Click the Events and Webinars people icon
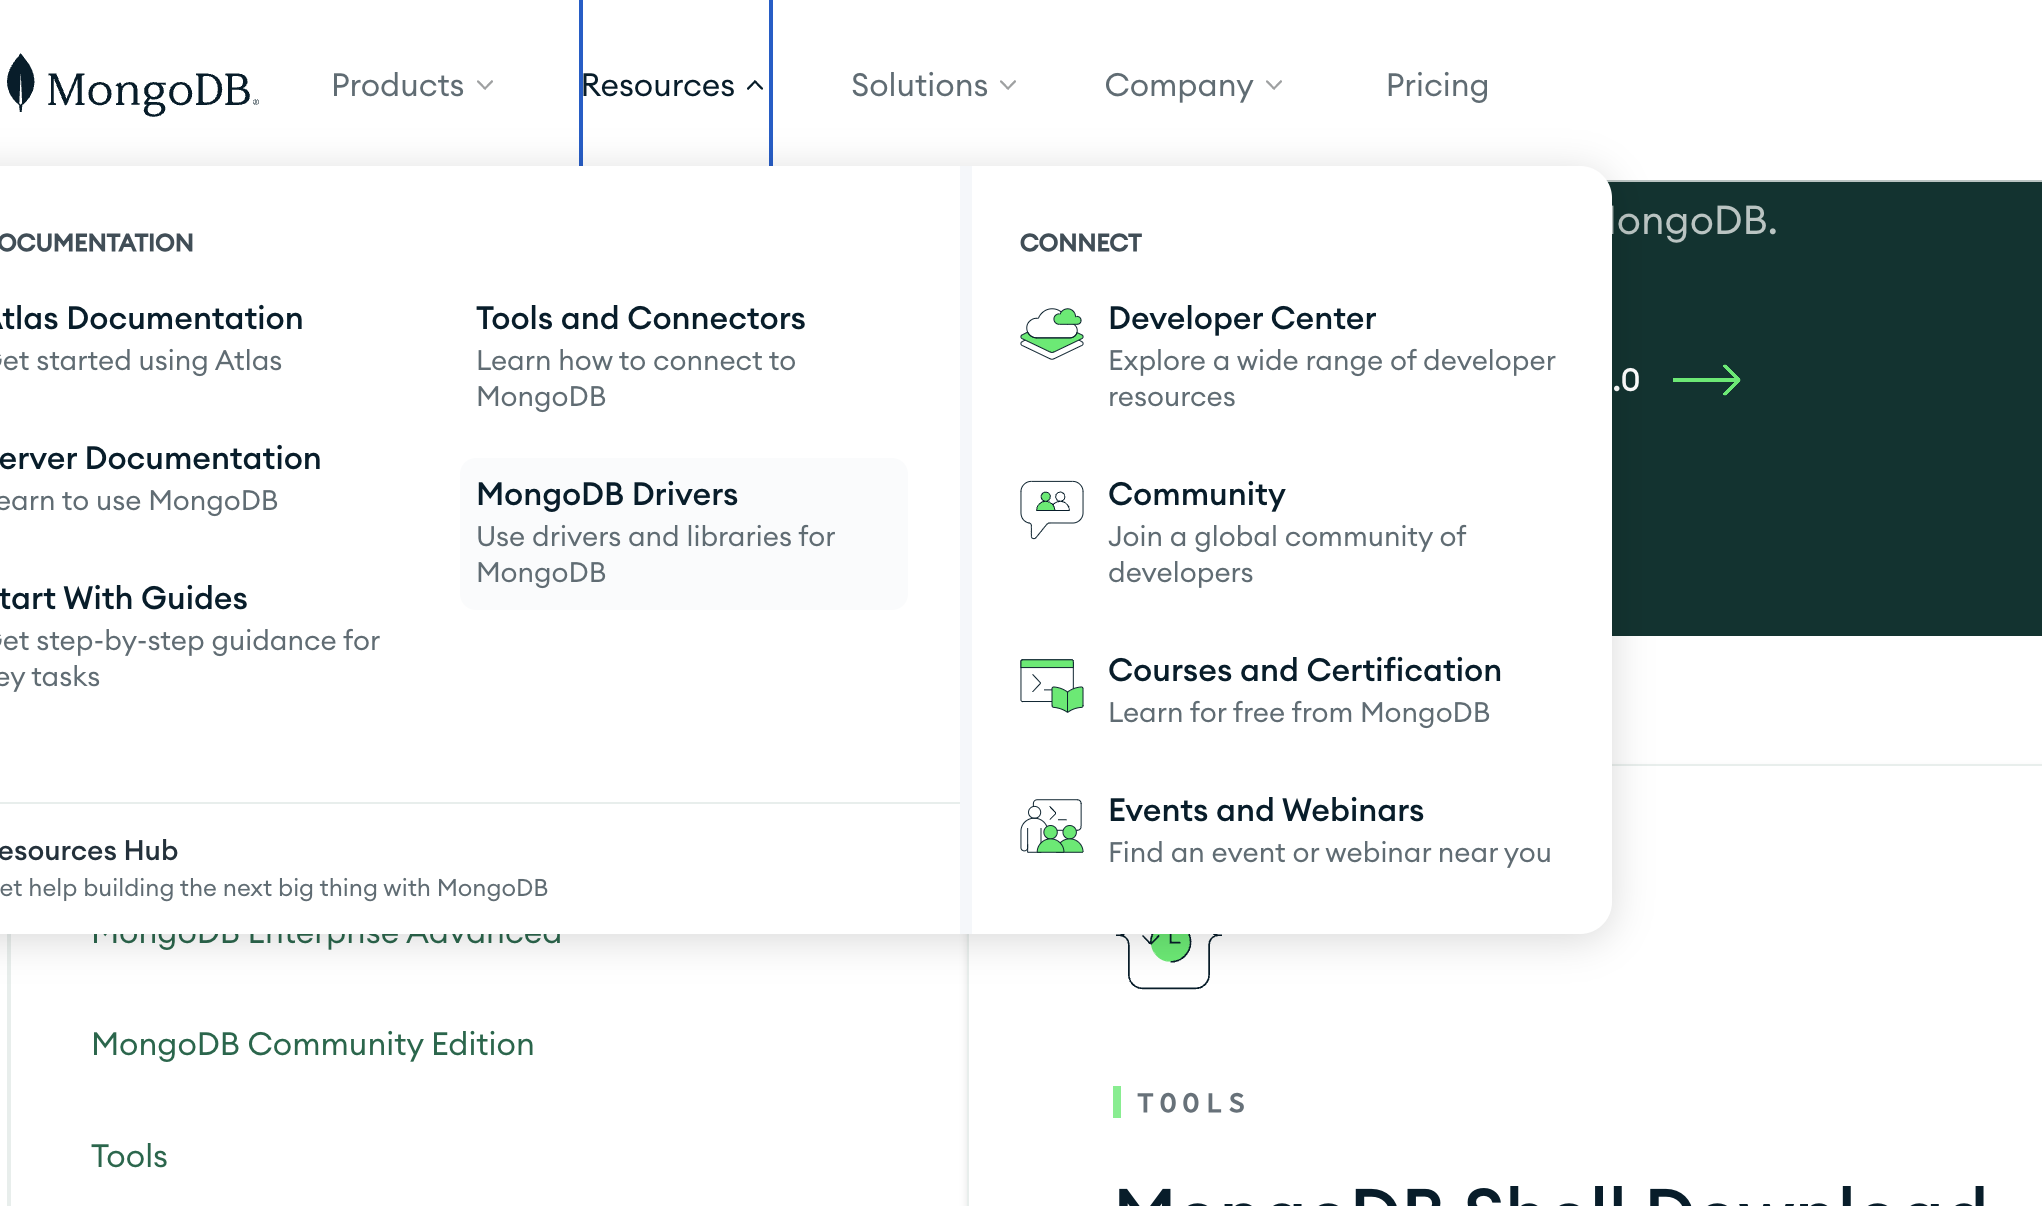This screenshot has width=2042, height=1206. pyautogui.click(x=1051, y=826)
